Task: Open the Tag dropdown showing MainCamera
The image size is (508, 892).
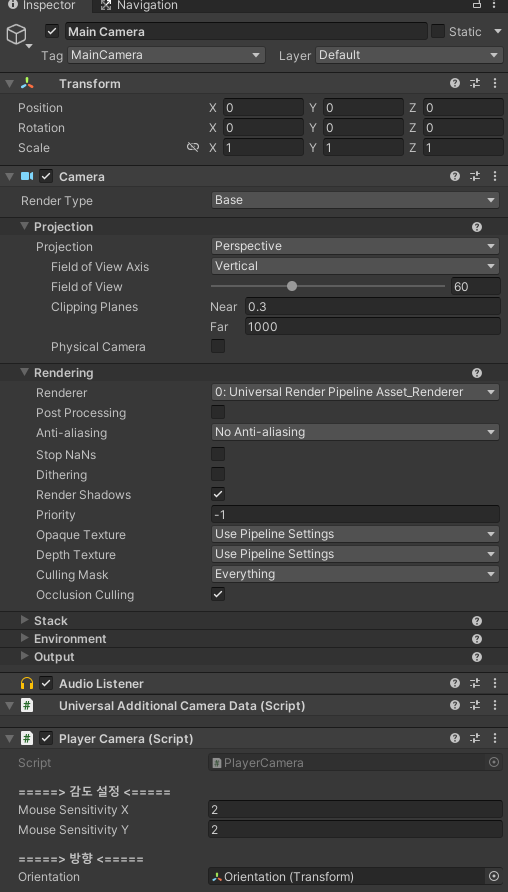Action: (166, 55)
